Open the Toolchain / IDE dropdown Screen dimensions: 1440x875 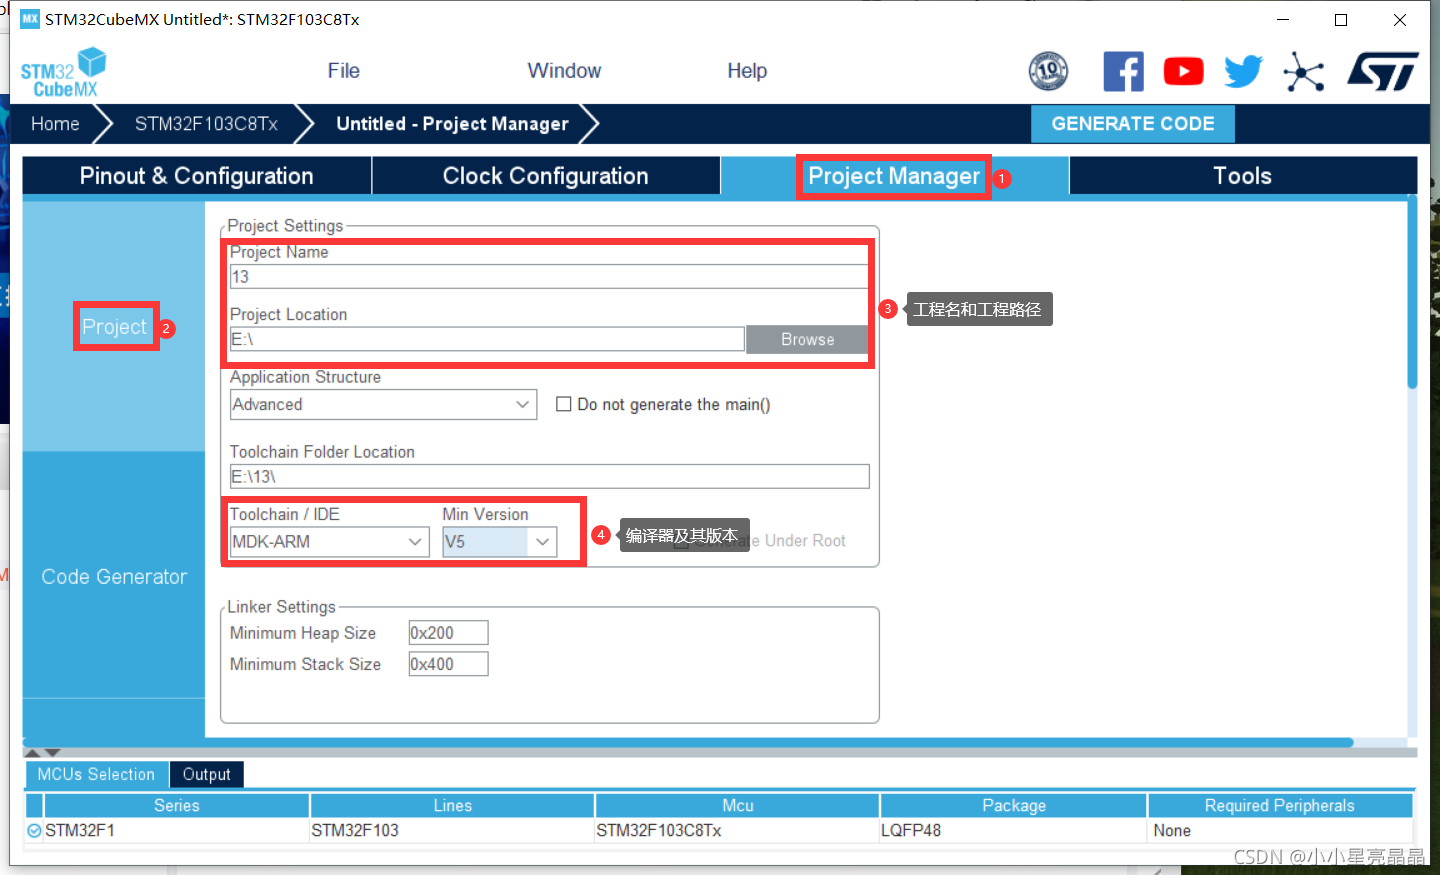(x=330, y=542)
